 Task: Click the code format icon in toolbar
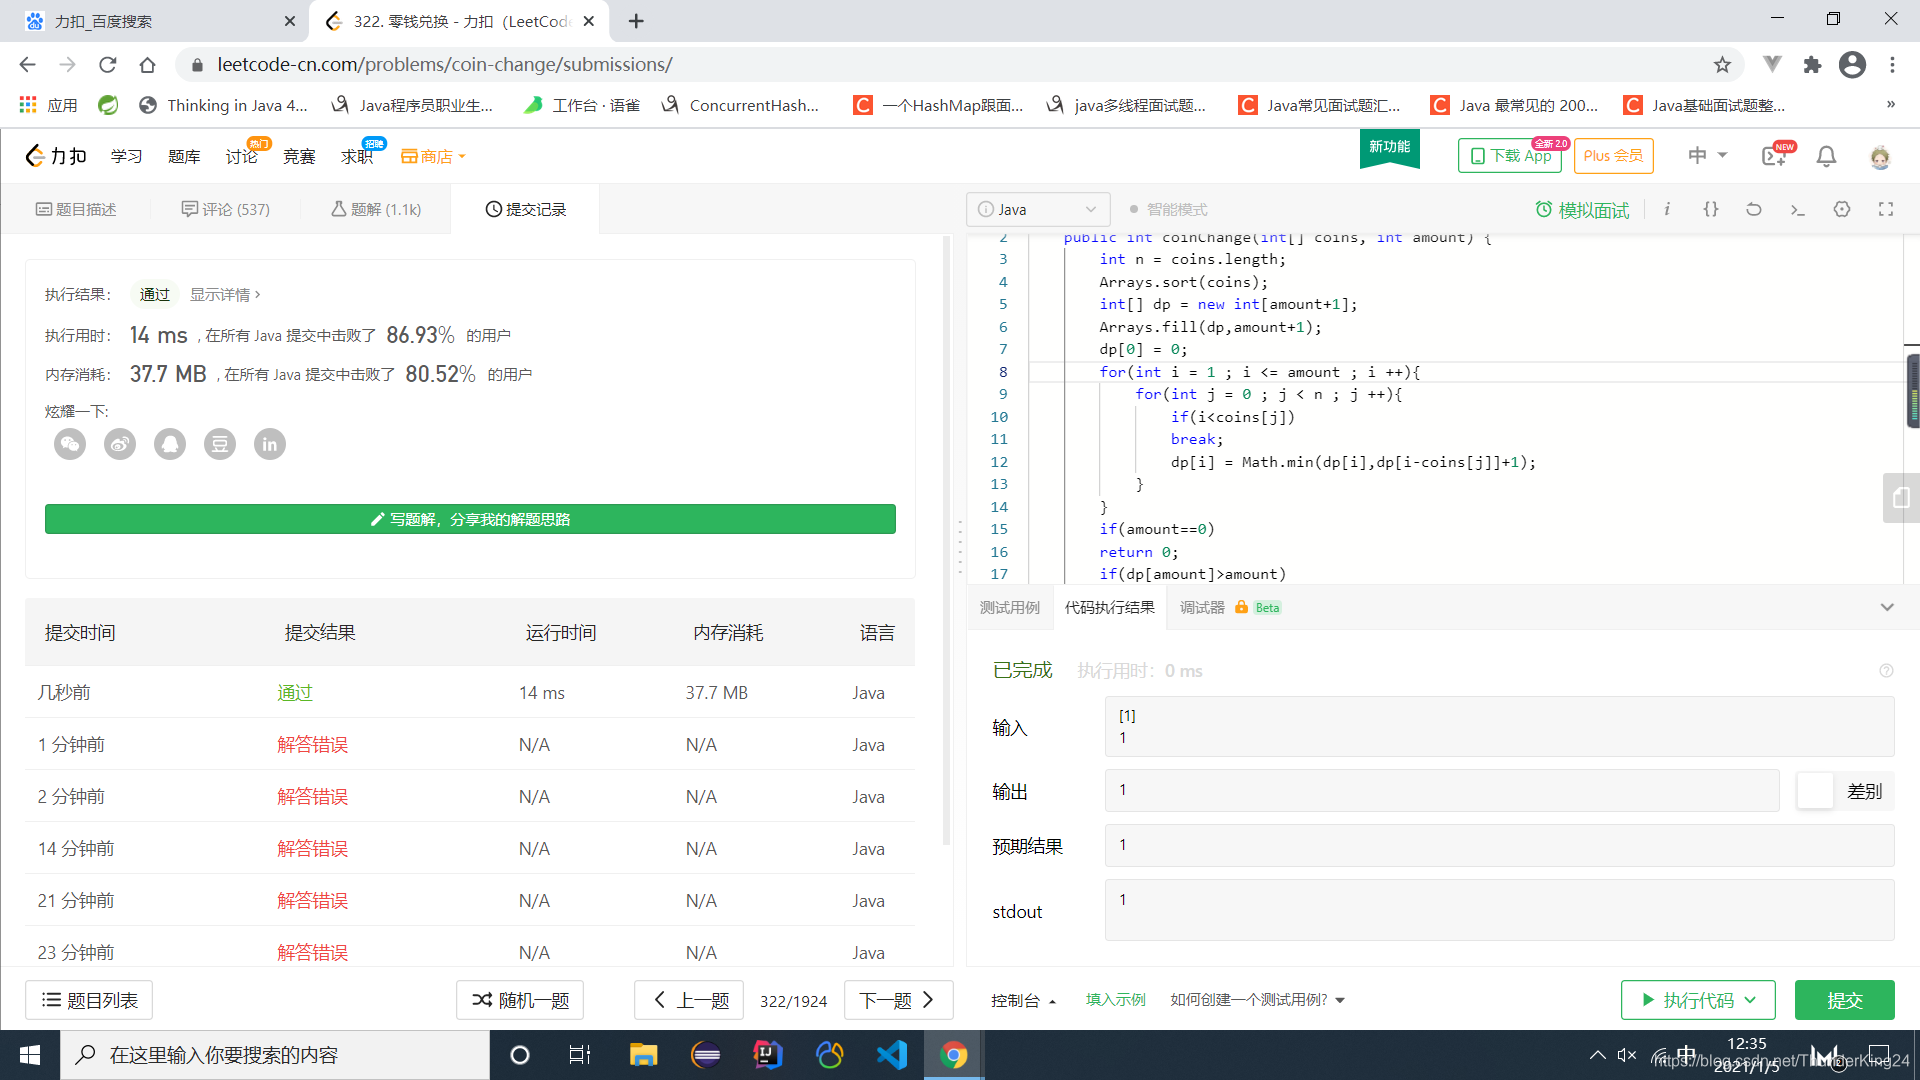click(1710, 210)
